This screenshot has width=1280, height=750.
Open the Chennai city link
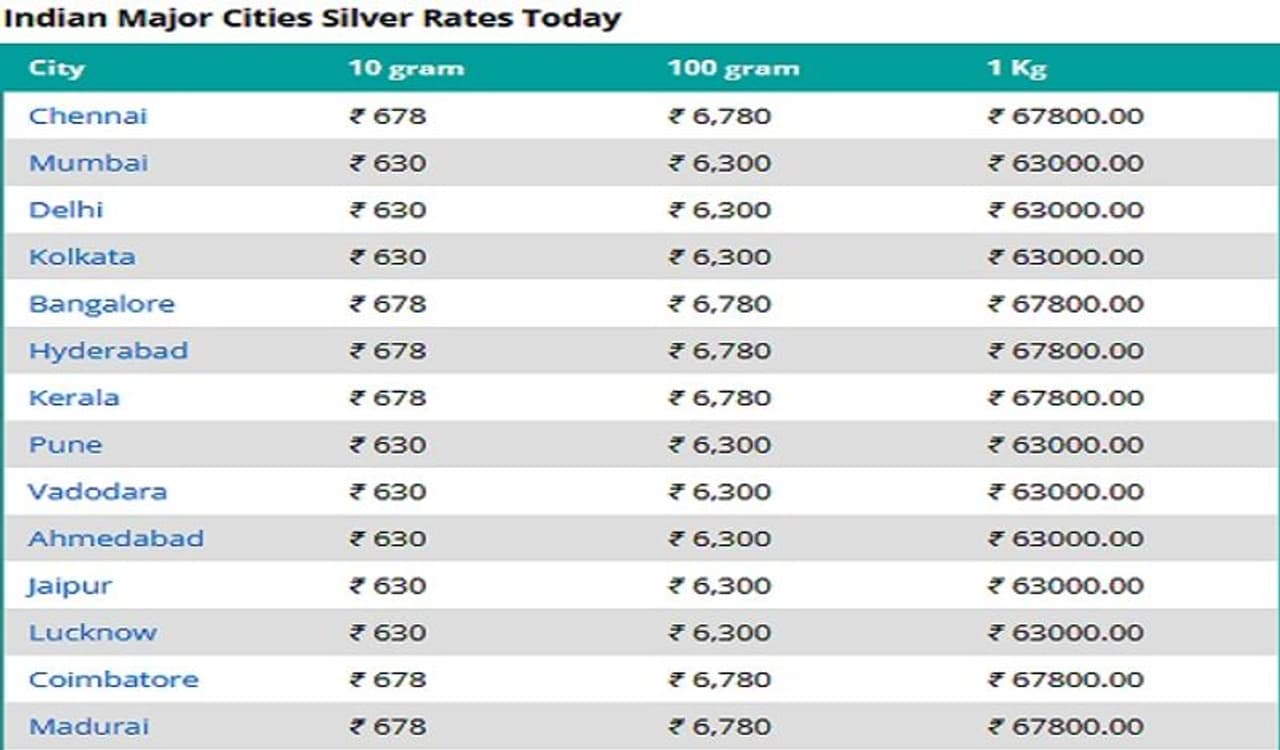(88, 116)
